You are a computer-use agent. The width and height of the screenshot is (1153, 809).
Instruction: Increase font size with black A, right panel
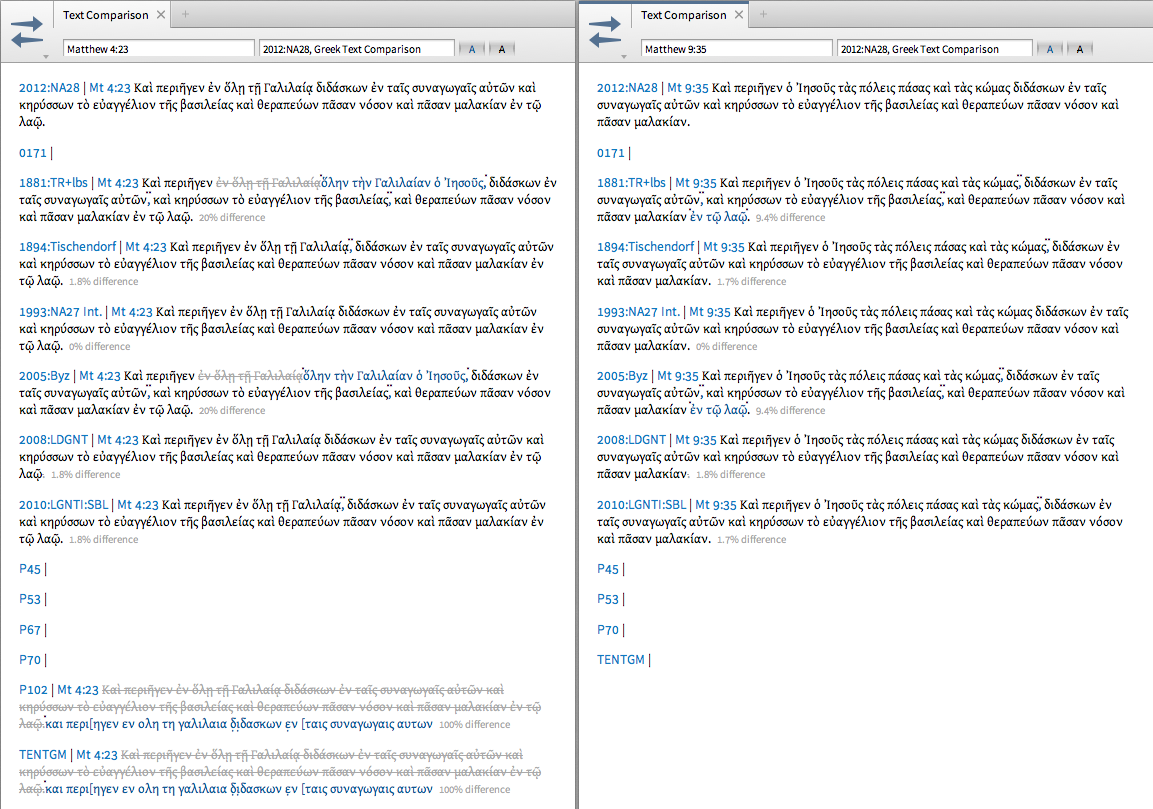(x=1079, y=49)
